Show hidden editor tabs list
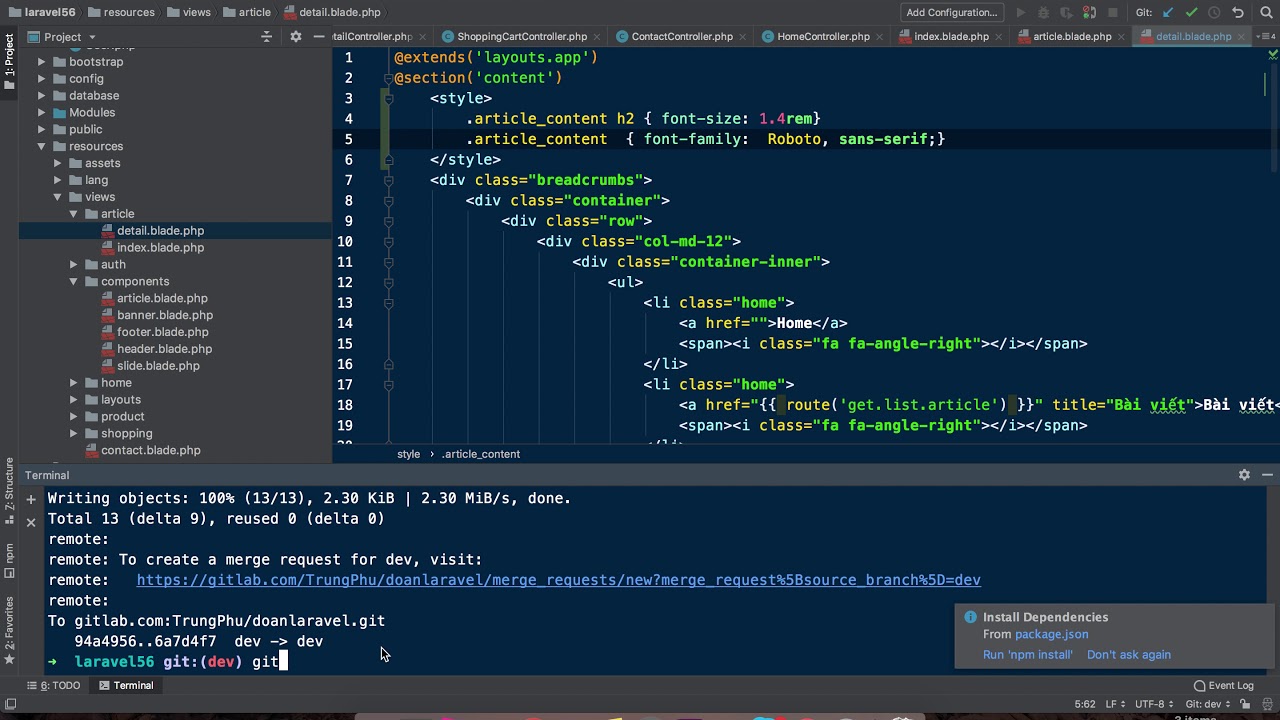 [x=1267, y=37]
